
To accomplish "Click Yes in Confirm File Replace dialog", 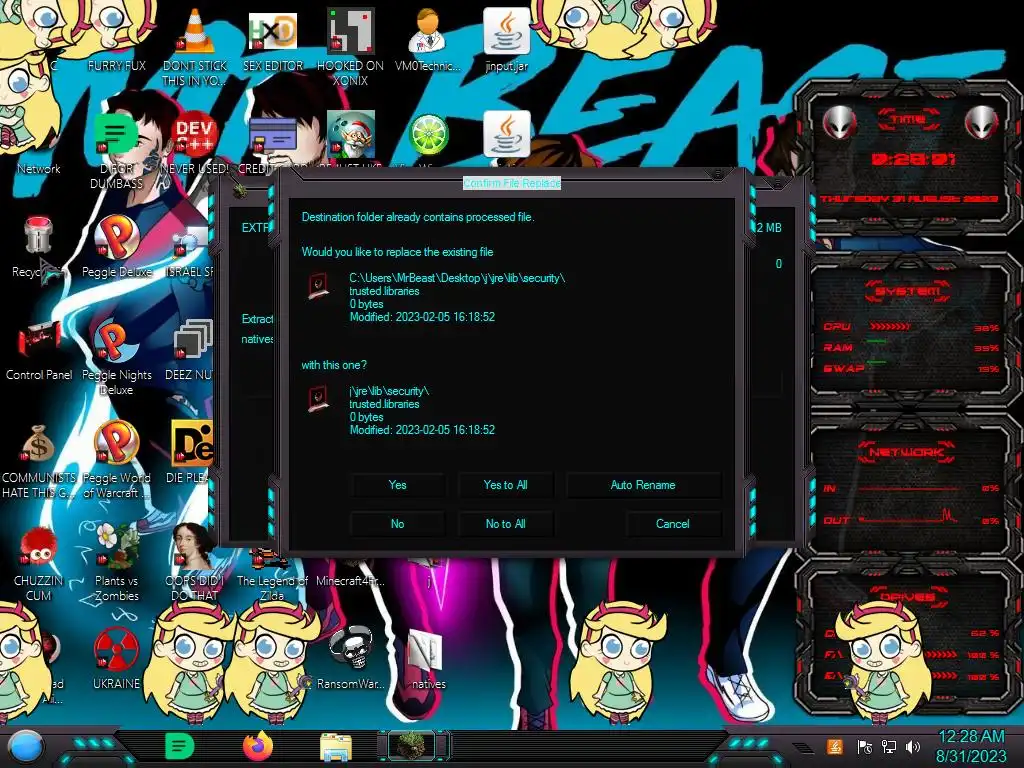I will 397,485.
